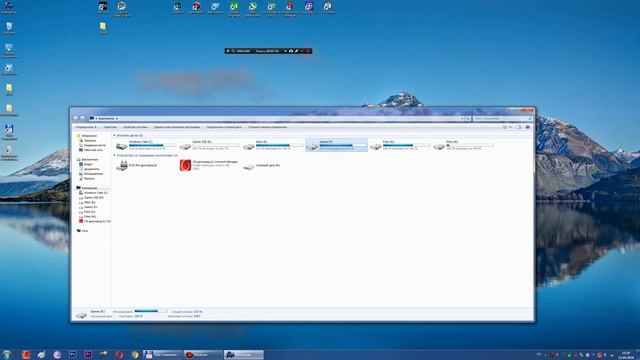Open the (E:) drive entry in sidebar tree
The width and height of the screenshot is (640, 360).
[x=89, y=202]
